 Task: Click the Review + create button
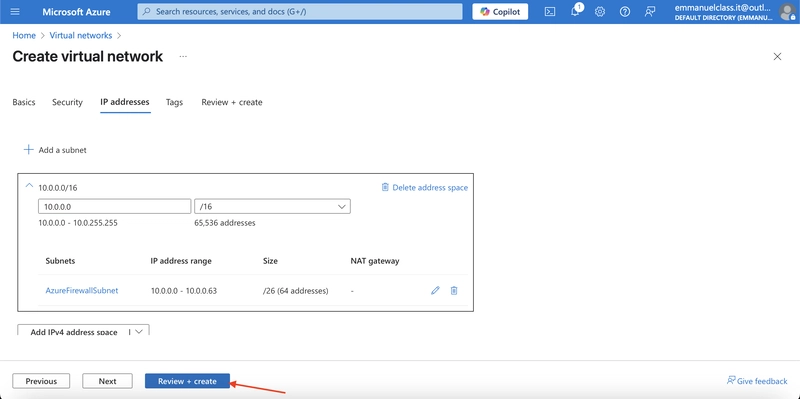187,381
